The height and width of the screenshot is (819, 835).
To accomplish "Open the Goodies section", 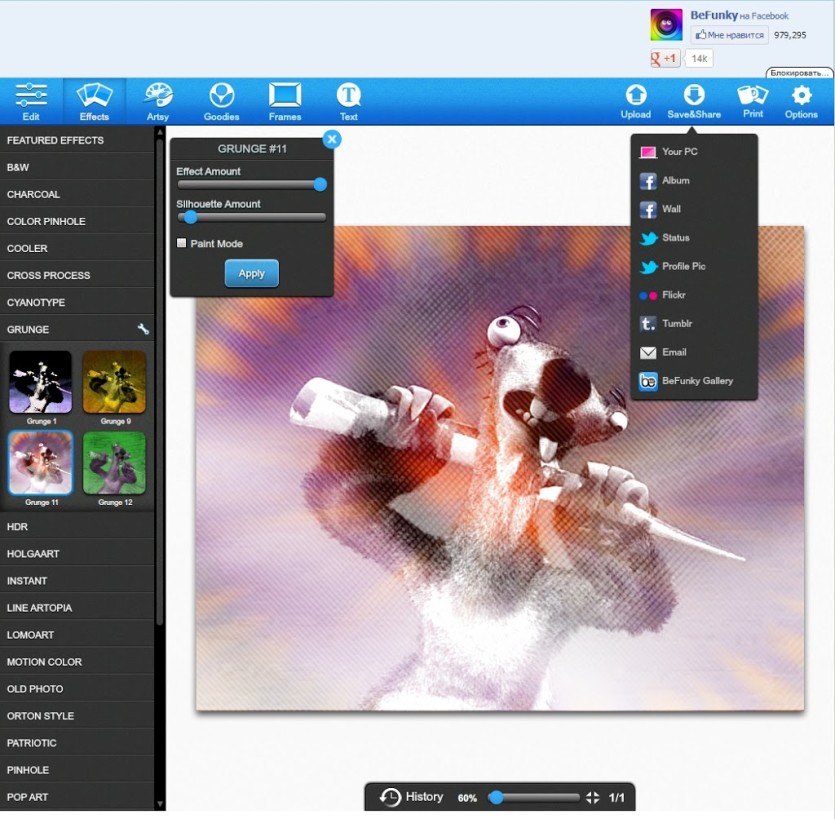I will 222,101.
